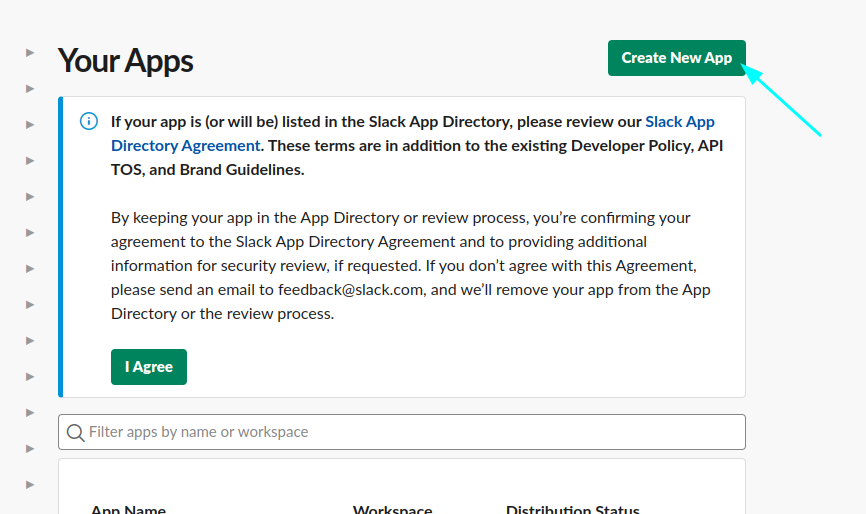866x514 pixels.
Task: Click the Distribution Status column header
Action: coord(572,508)
